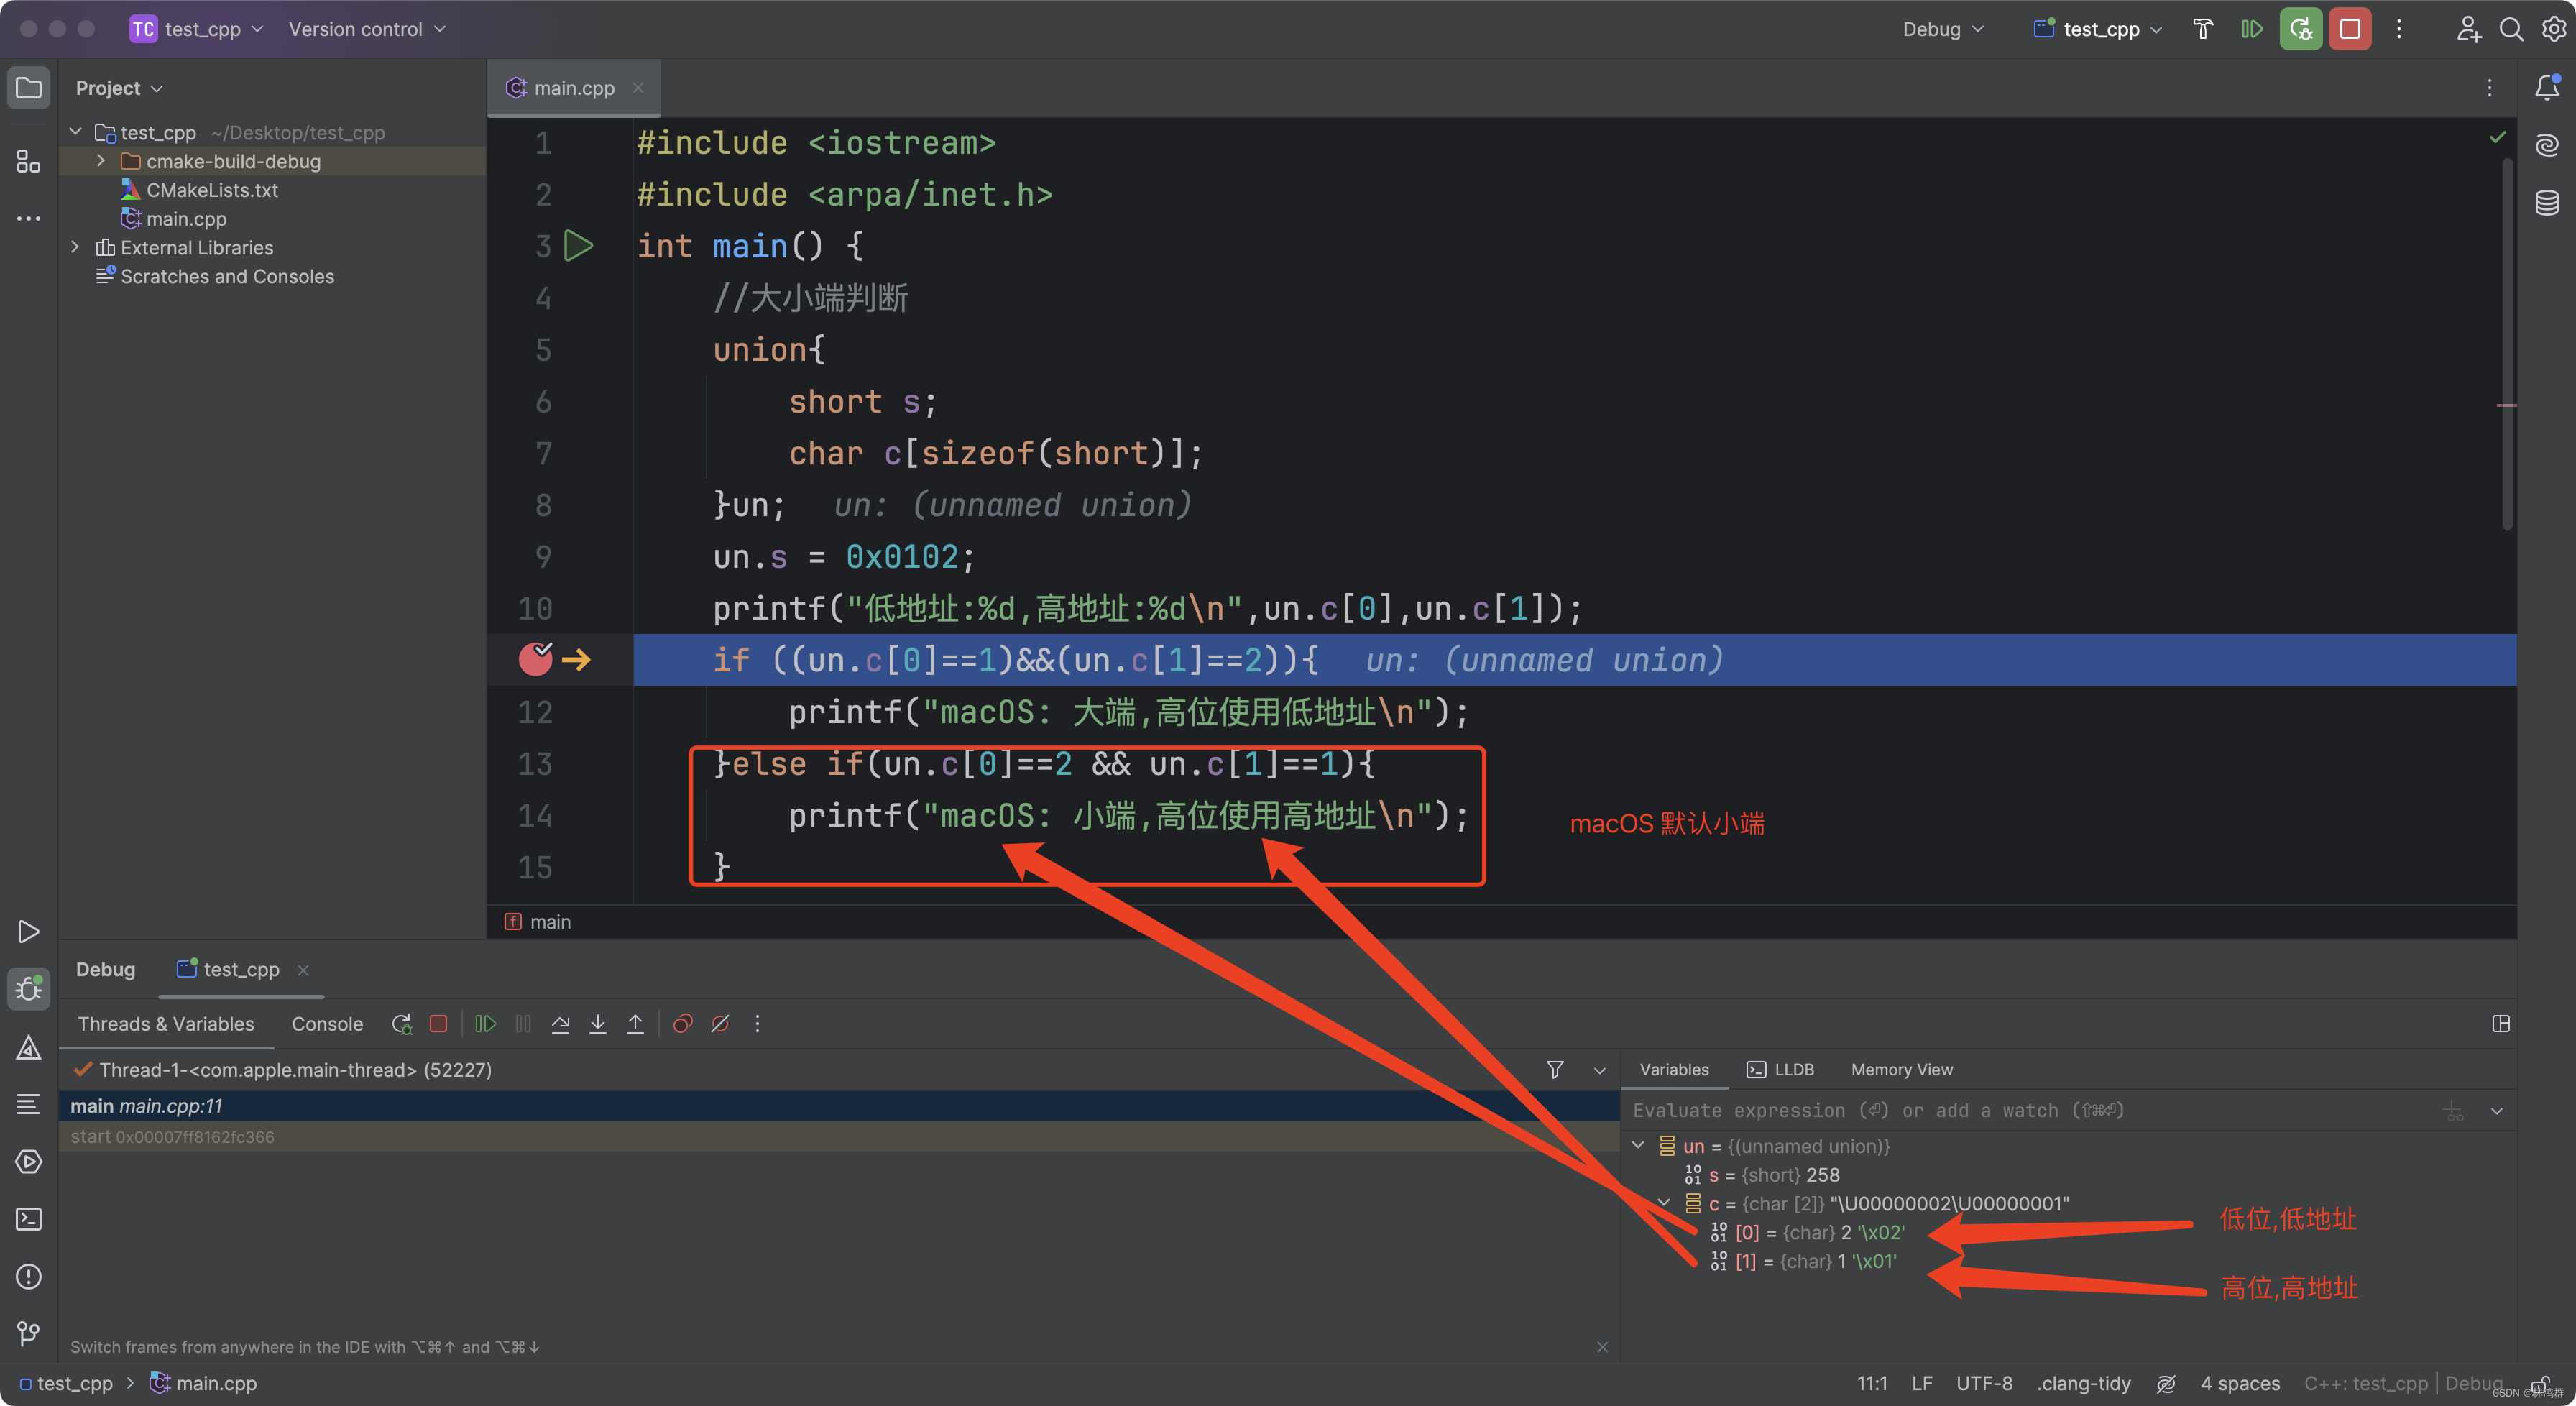This screenshot has height=1406, width=2576.
Task: Select the Variables tab
Action: [1674, 1070]
